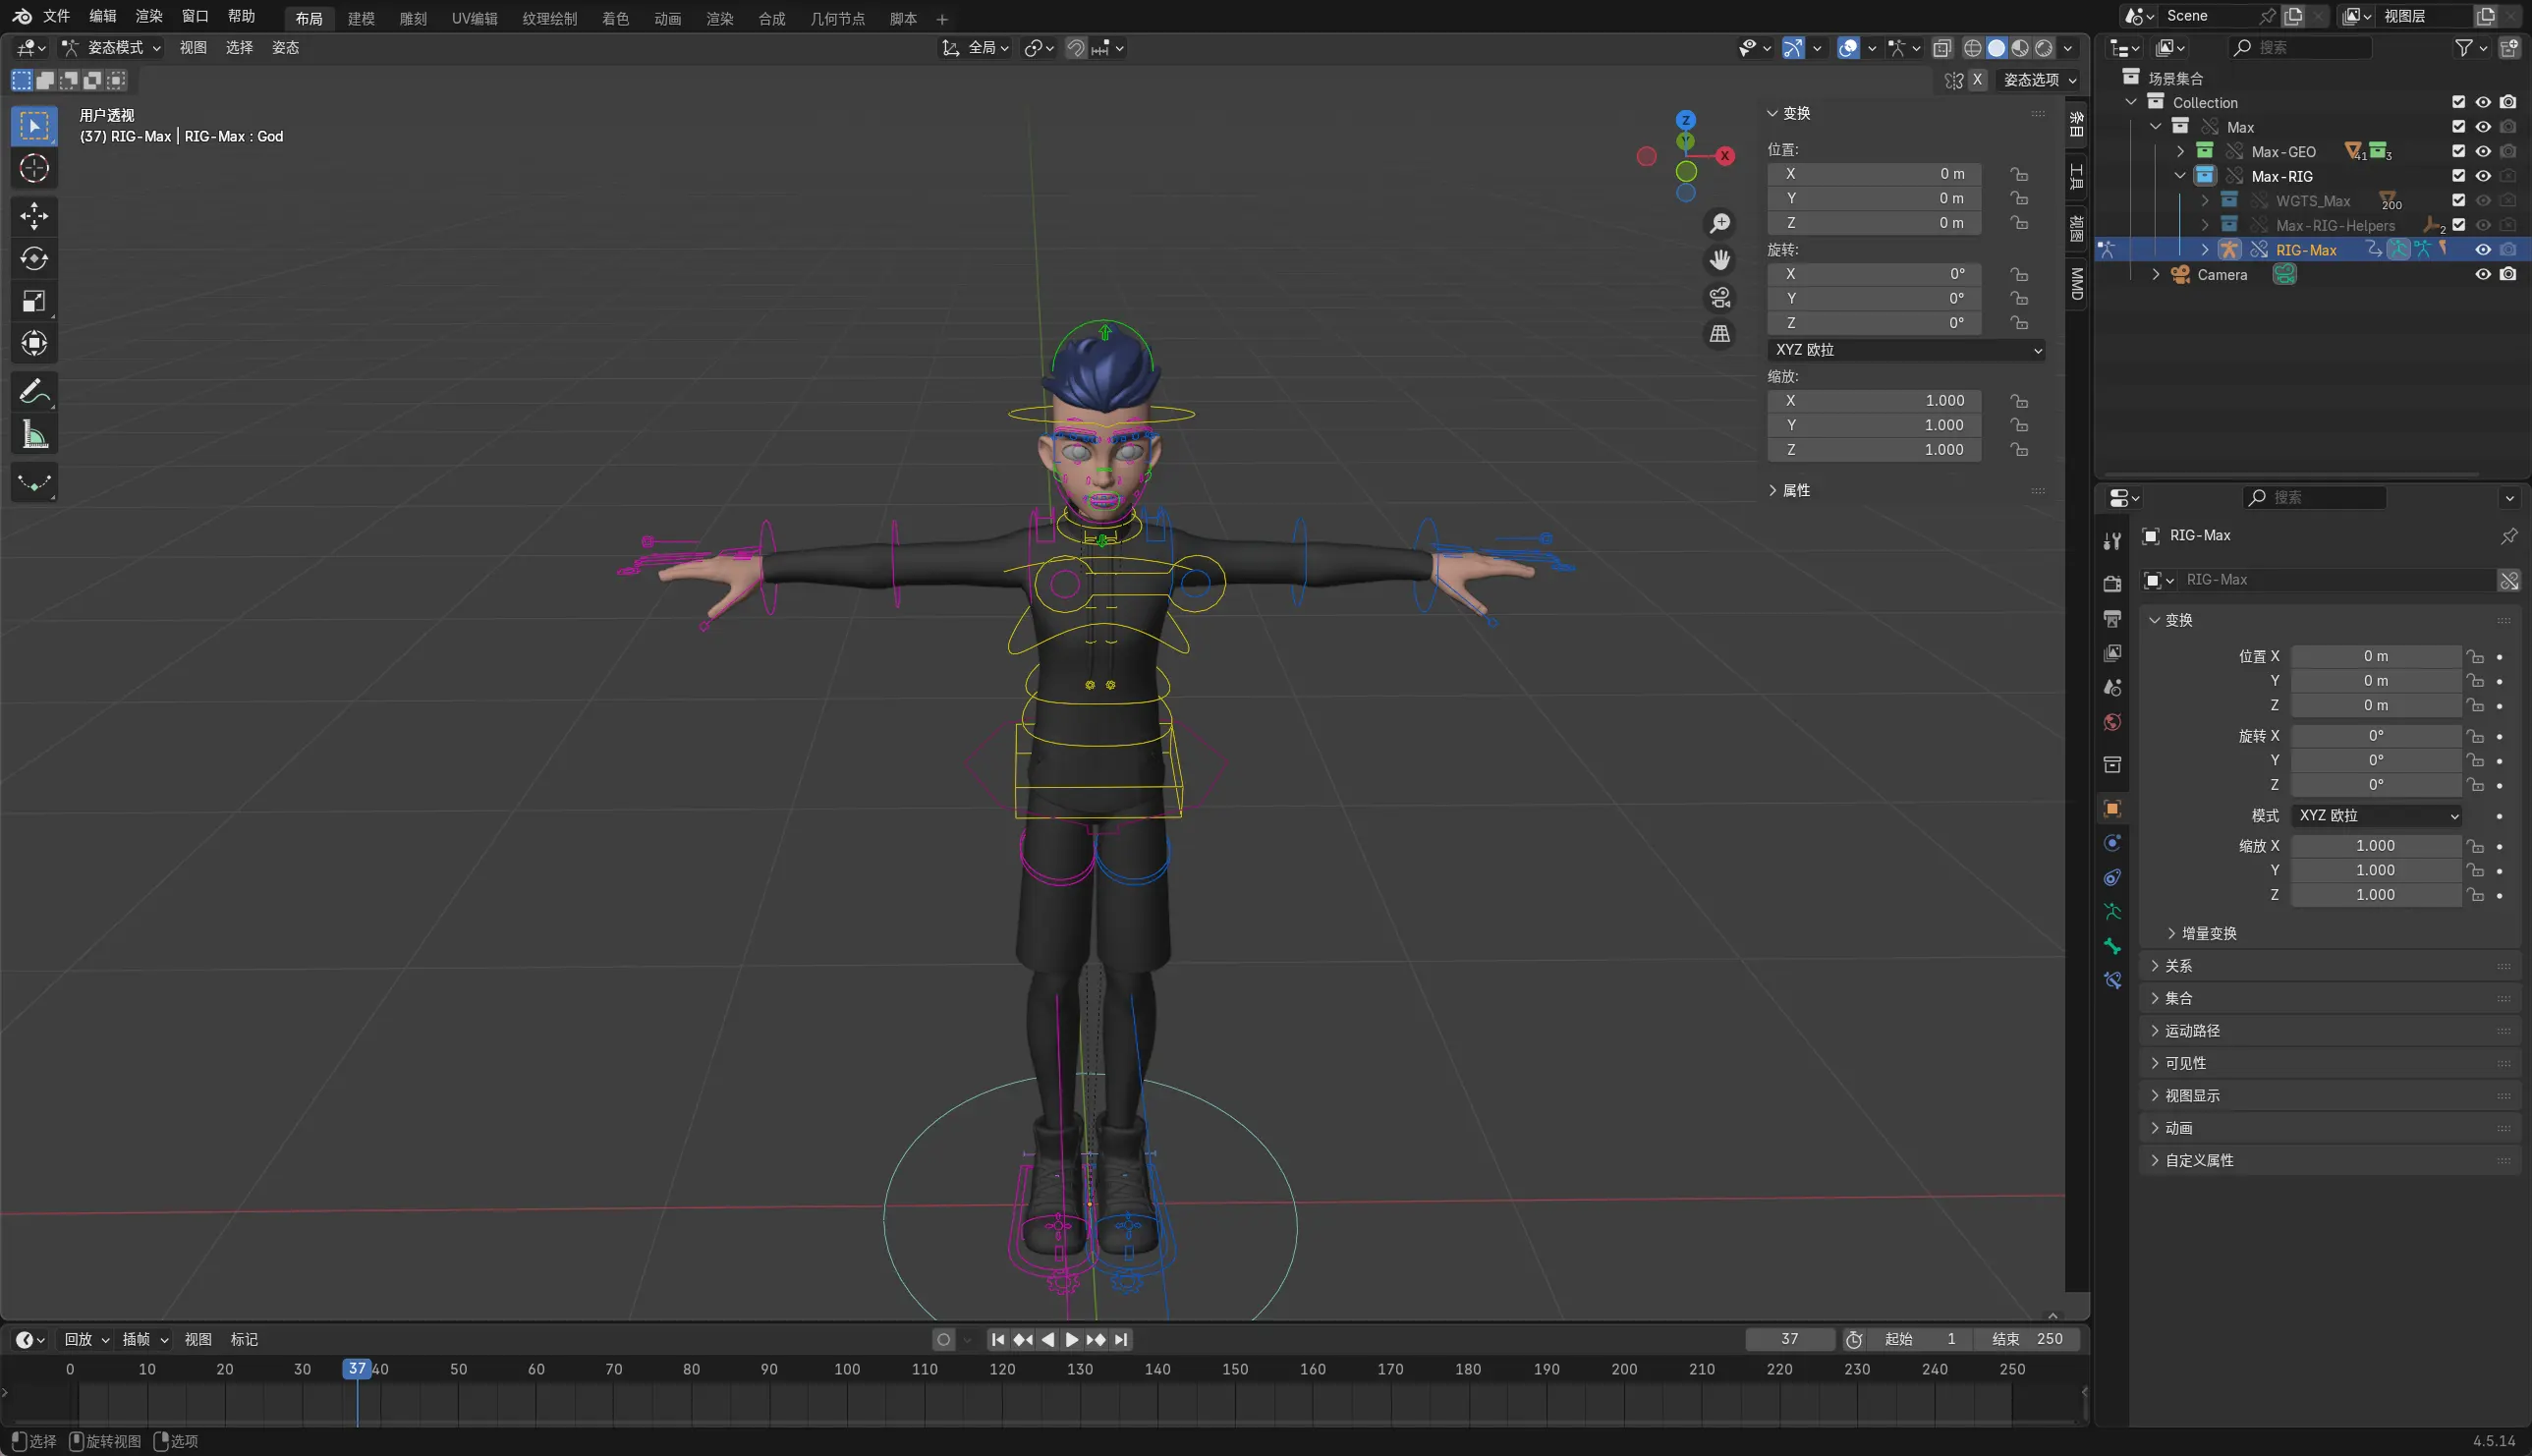Toggle camera view icon in viewport

[1720, 297]
